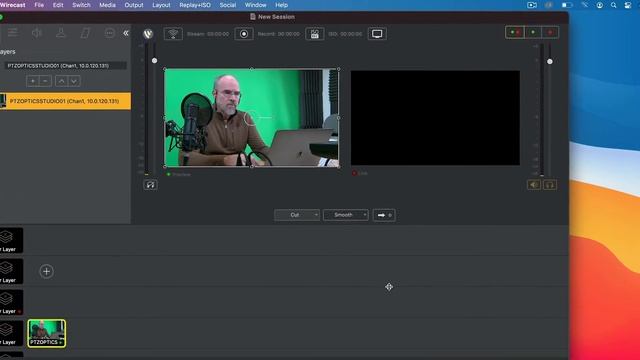Screen dimensions: 640x360
Task: Adjust the live audio volume slider knob
Action: 550,62
